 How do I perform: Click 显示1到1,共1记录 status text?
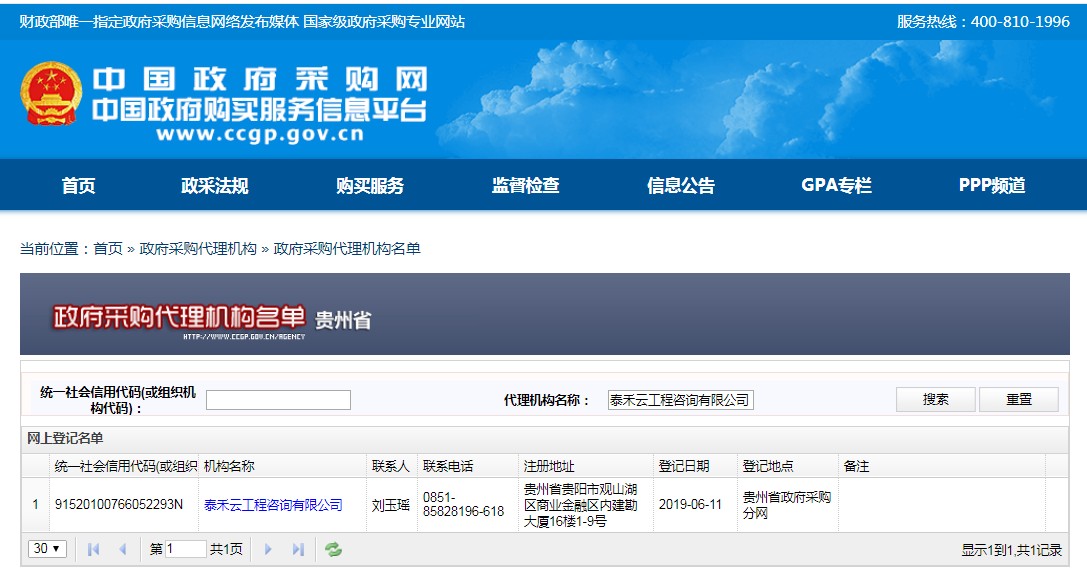pos(1011,550)
